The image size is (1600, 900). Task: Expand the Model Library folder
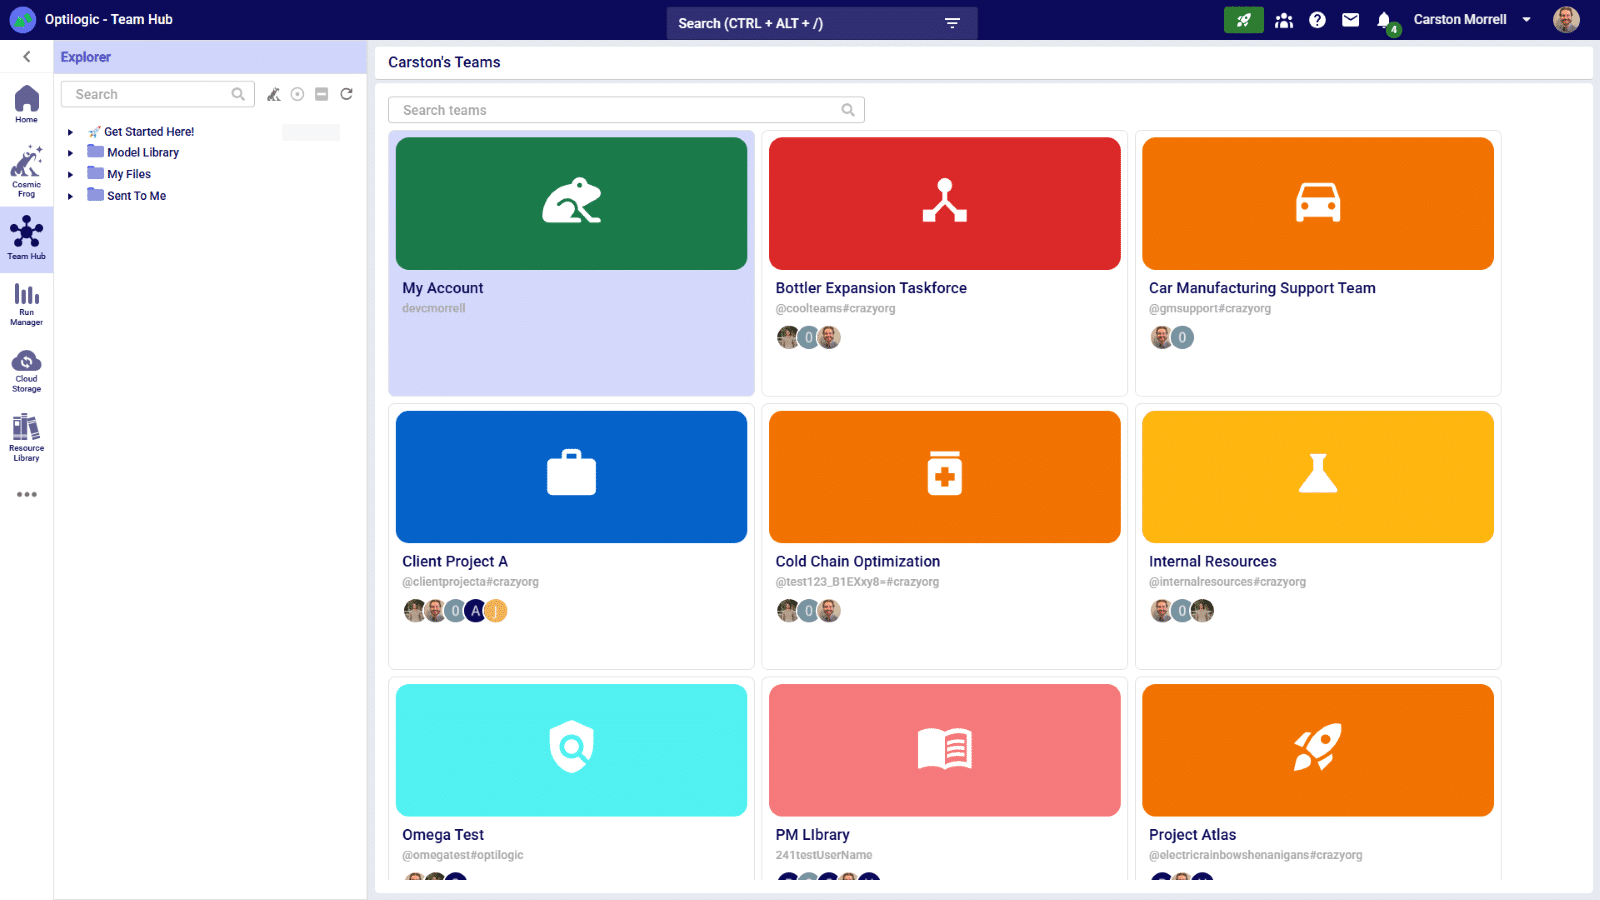click(70, 153)
